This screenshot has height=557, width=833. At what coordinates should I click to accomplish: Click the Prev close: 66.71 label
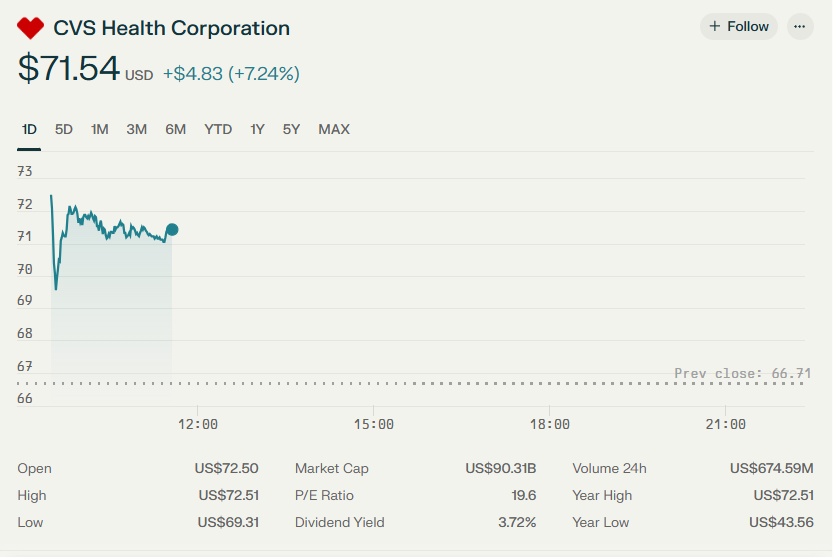click(743, 373)
